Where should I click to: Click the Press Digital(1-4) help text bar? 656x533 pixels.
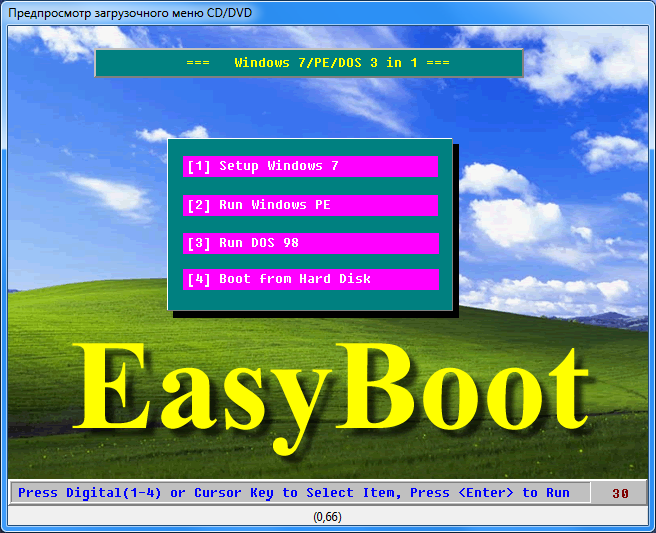[300, 493]
